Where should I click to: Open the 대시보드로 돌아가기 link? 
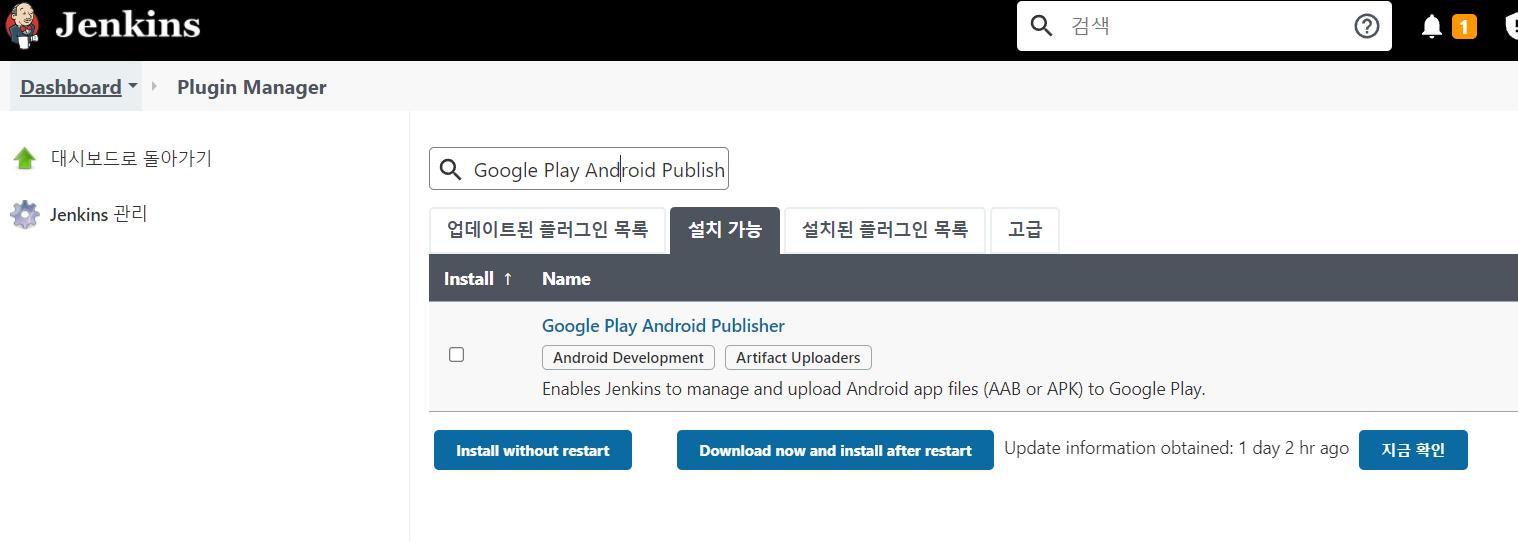[131, 158]
